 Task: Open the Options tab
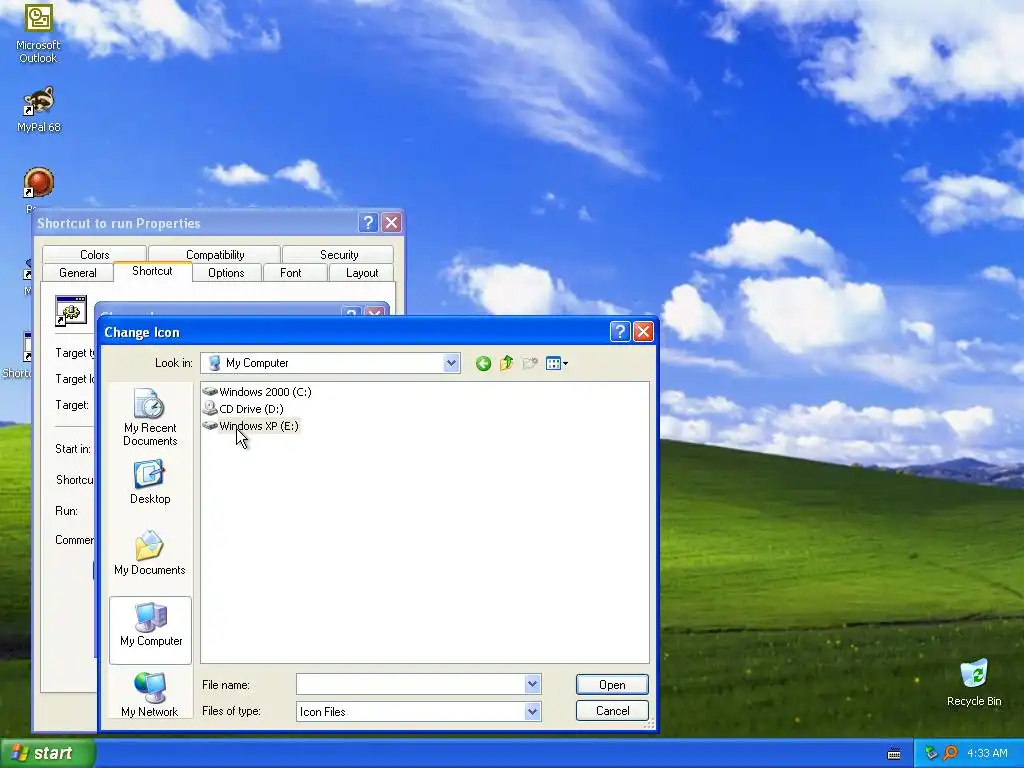[x=226, y=272]
